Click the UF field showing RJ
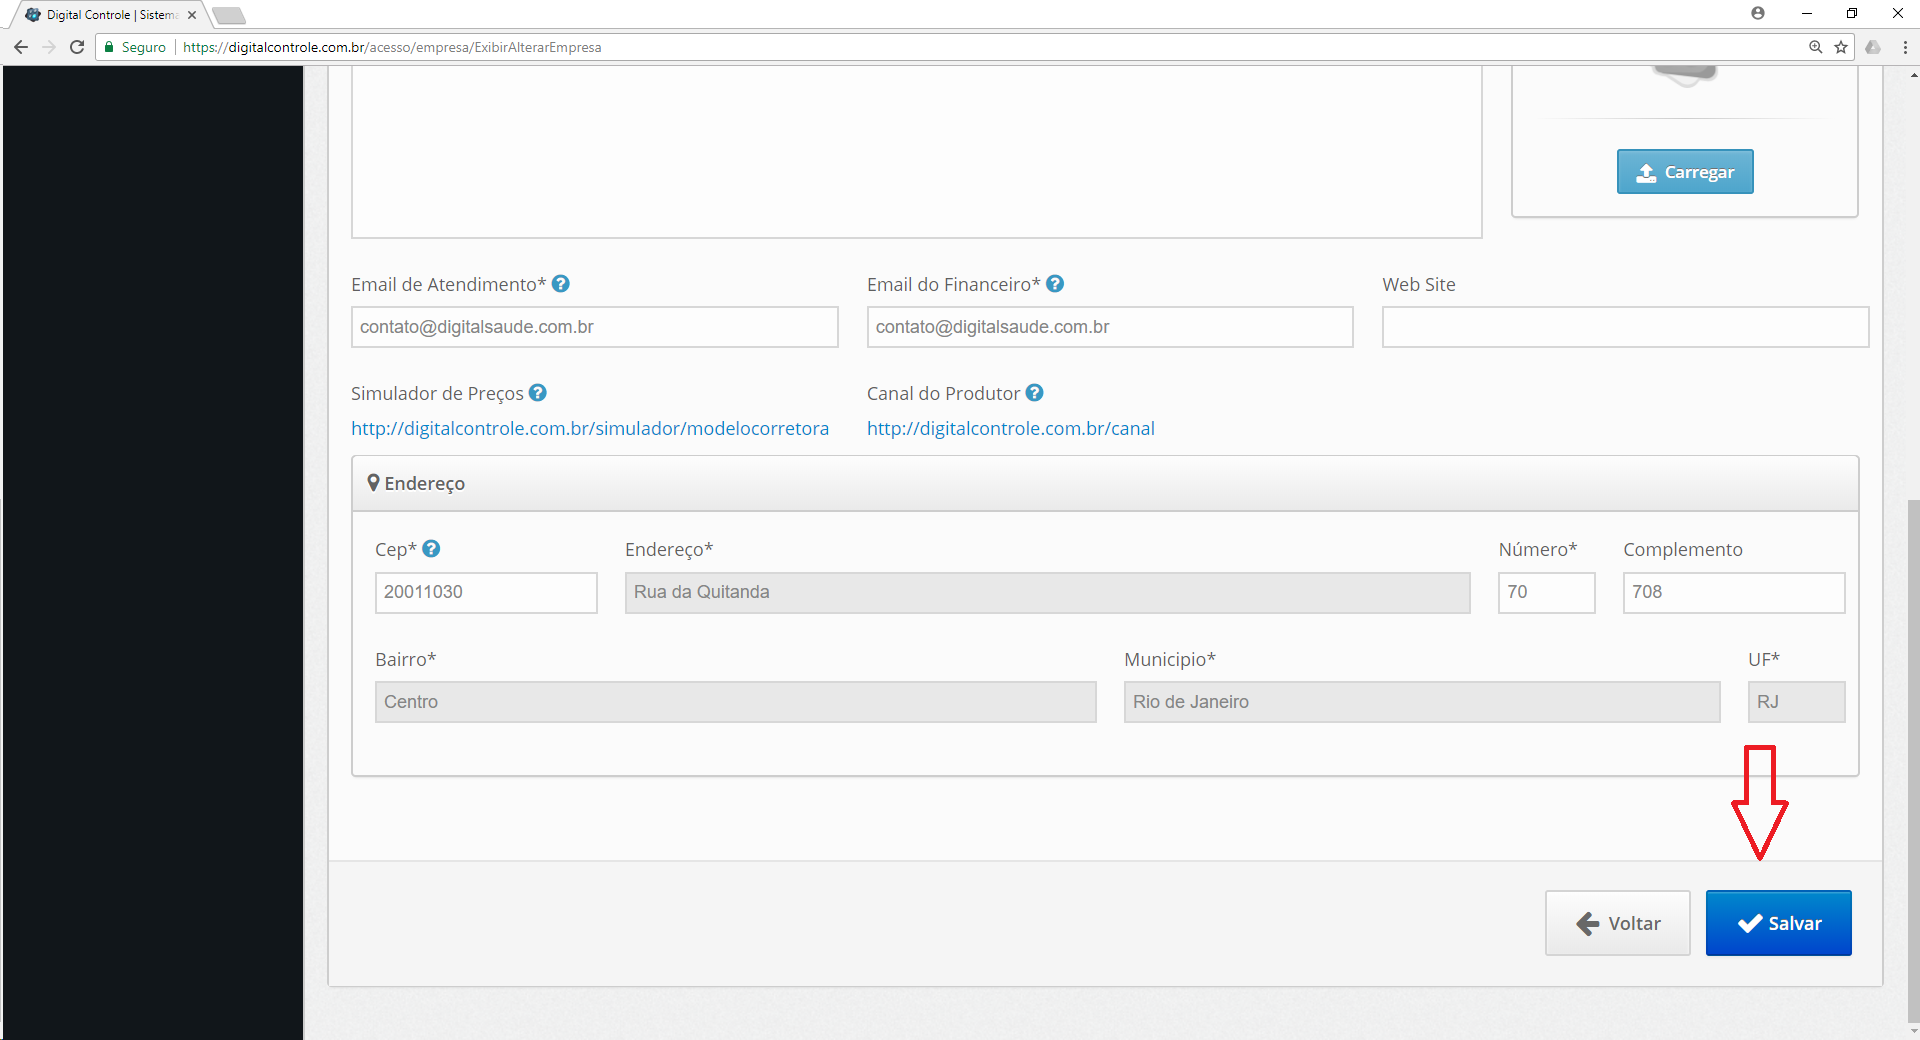 coord(1796,702)
